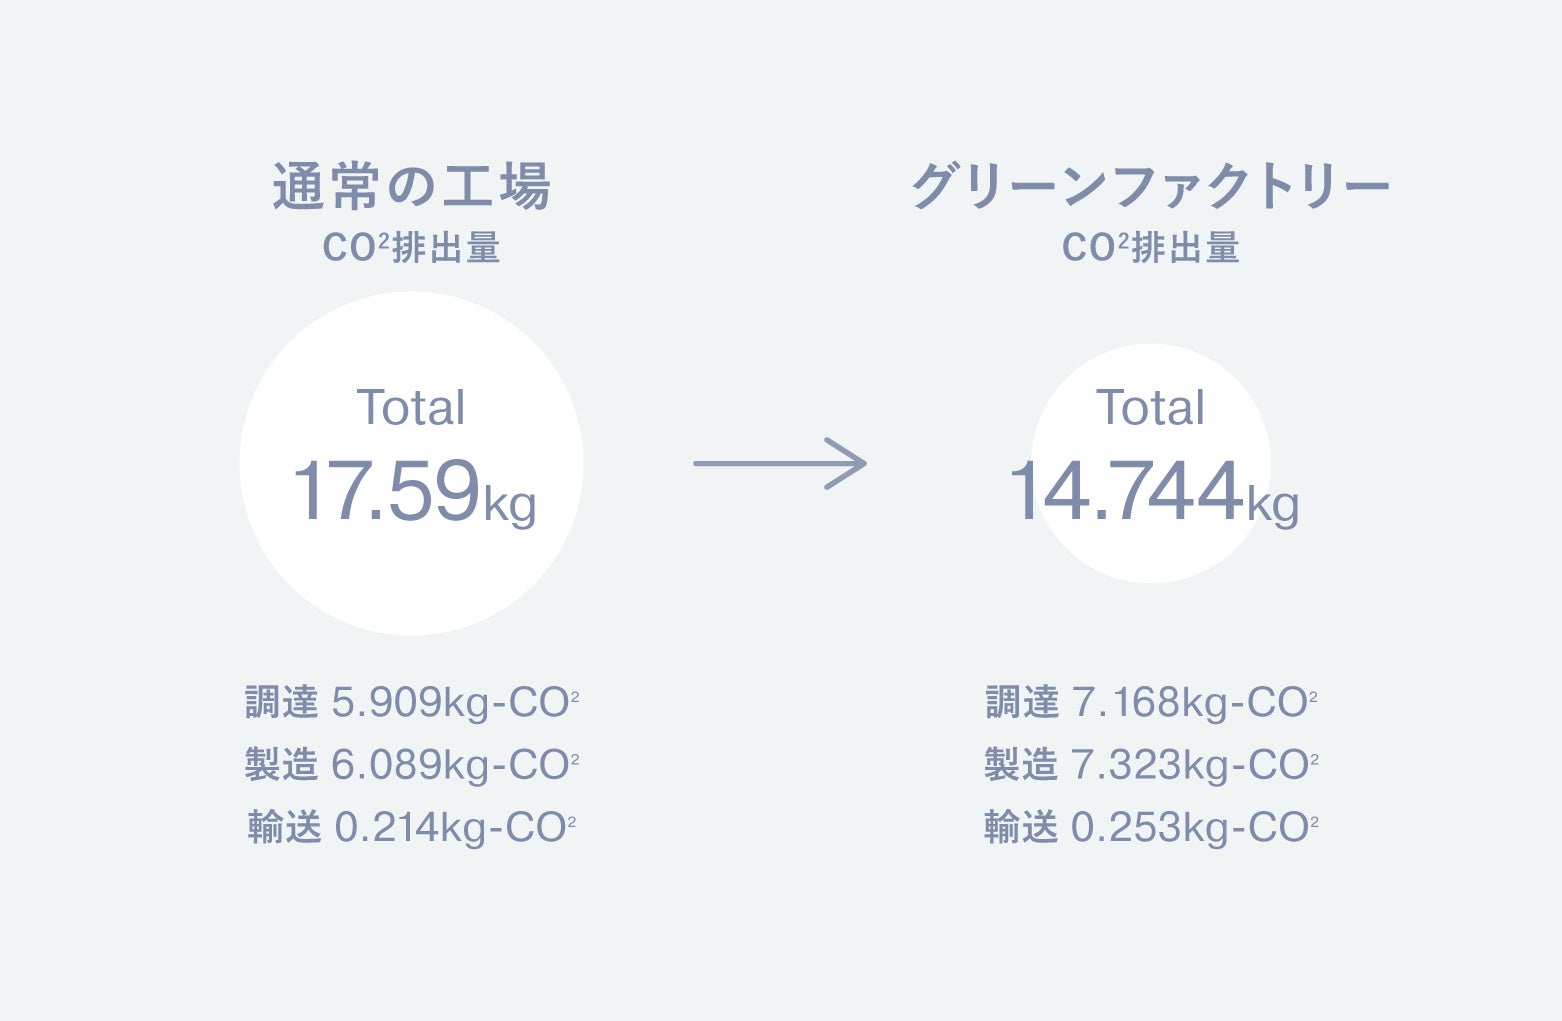Click the 輸送 0.214kg-CO2 line

point(412,827)
